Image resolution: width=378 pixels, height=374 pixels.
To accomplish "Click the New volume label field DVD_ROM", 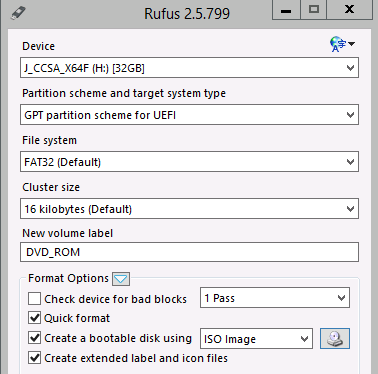I will pos(189,252).
